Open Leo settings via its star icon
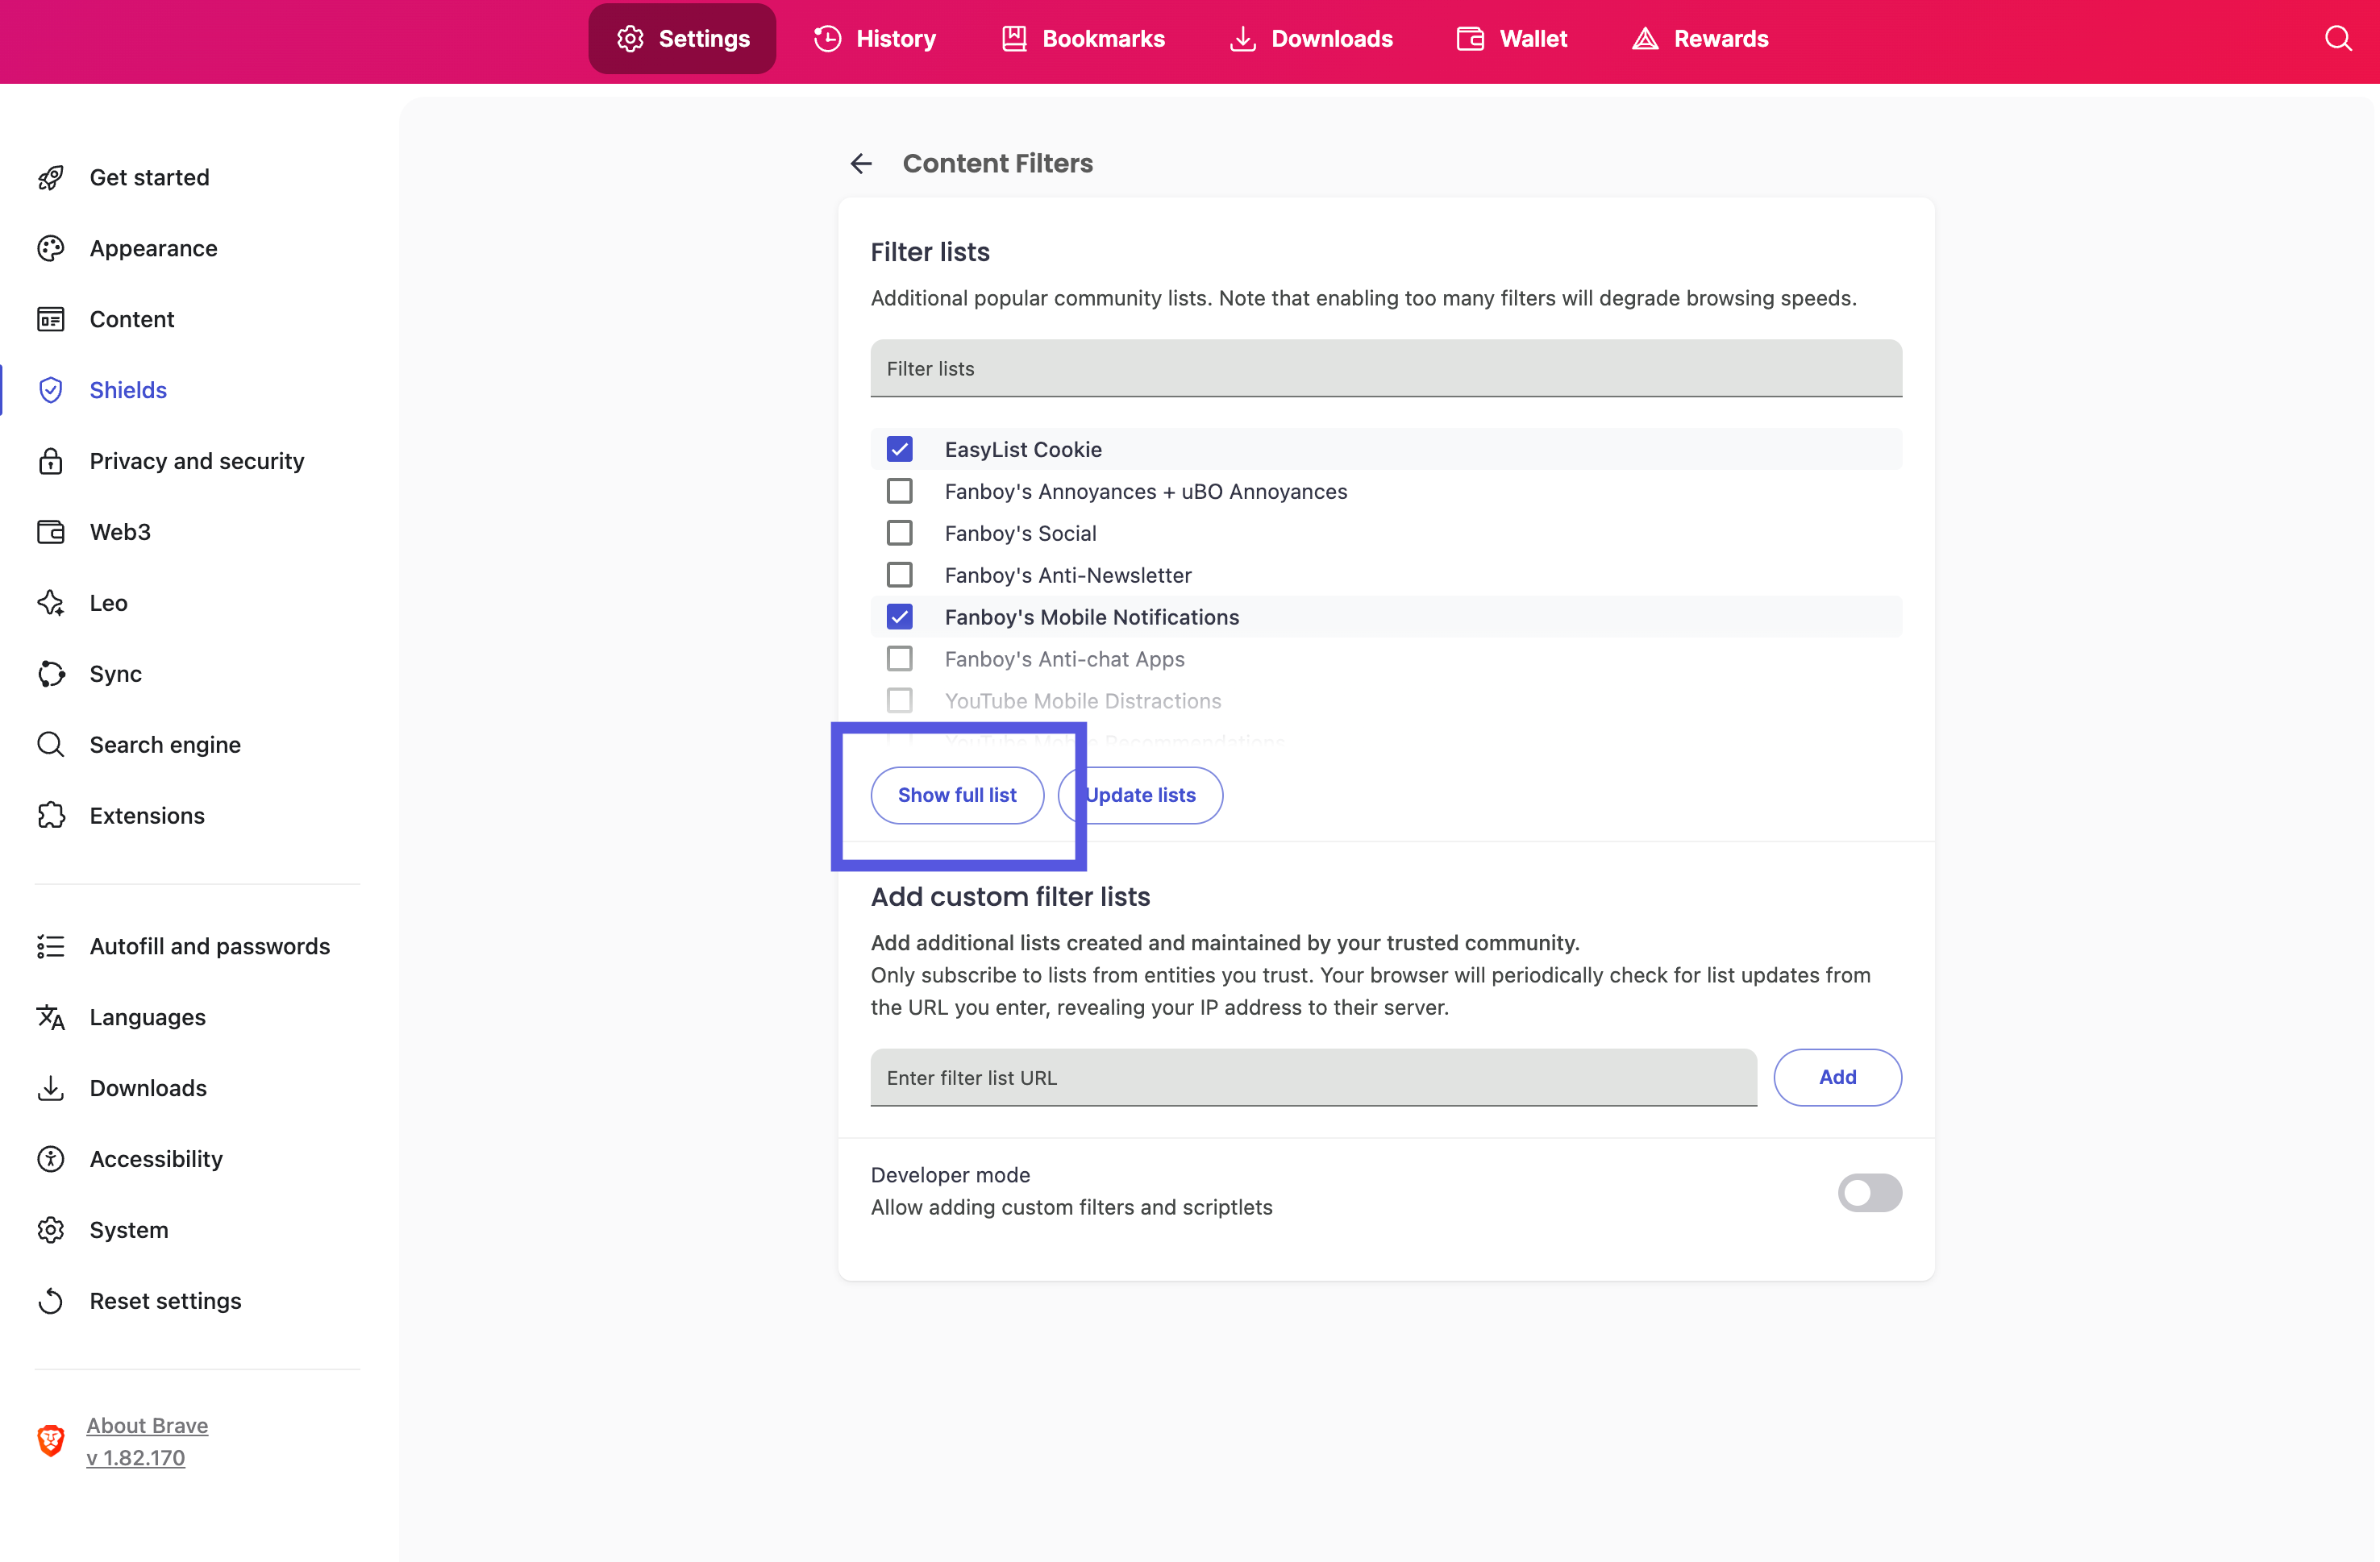This screenshot has width=2380, height=1562. coord(51,603)
